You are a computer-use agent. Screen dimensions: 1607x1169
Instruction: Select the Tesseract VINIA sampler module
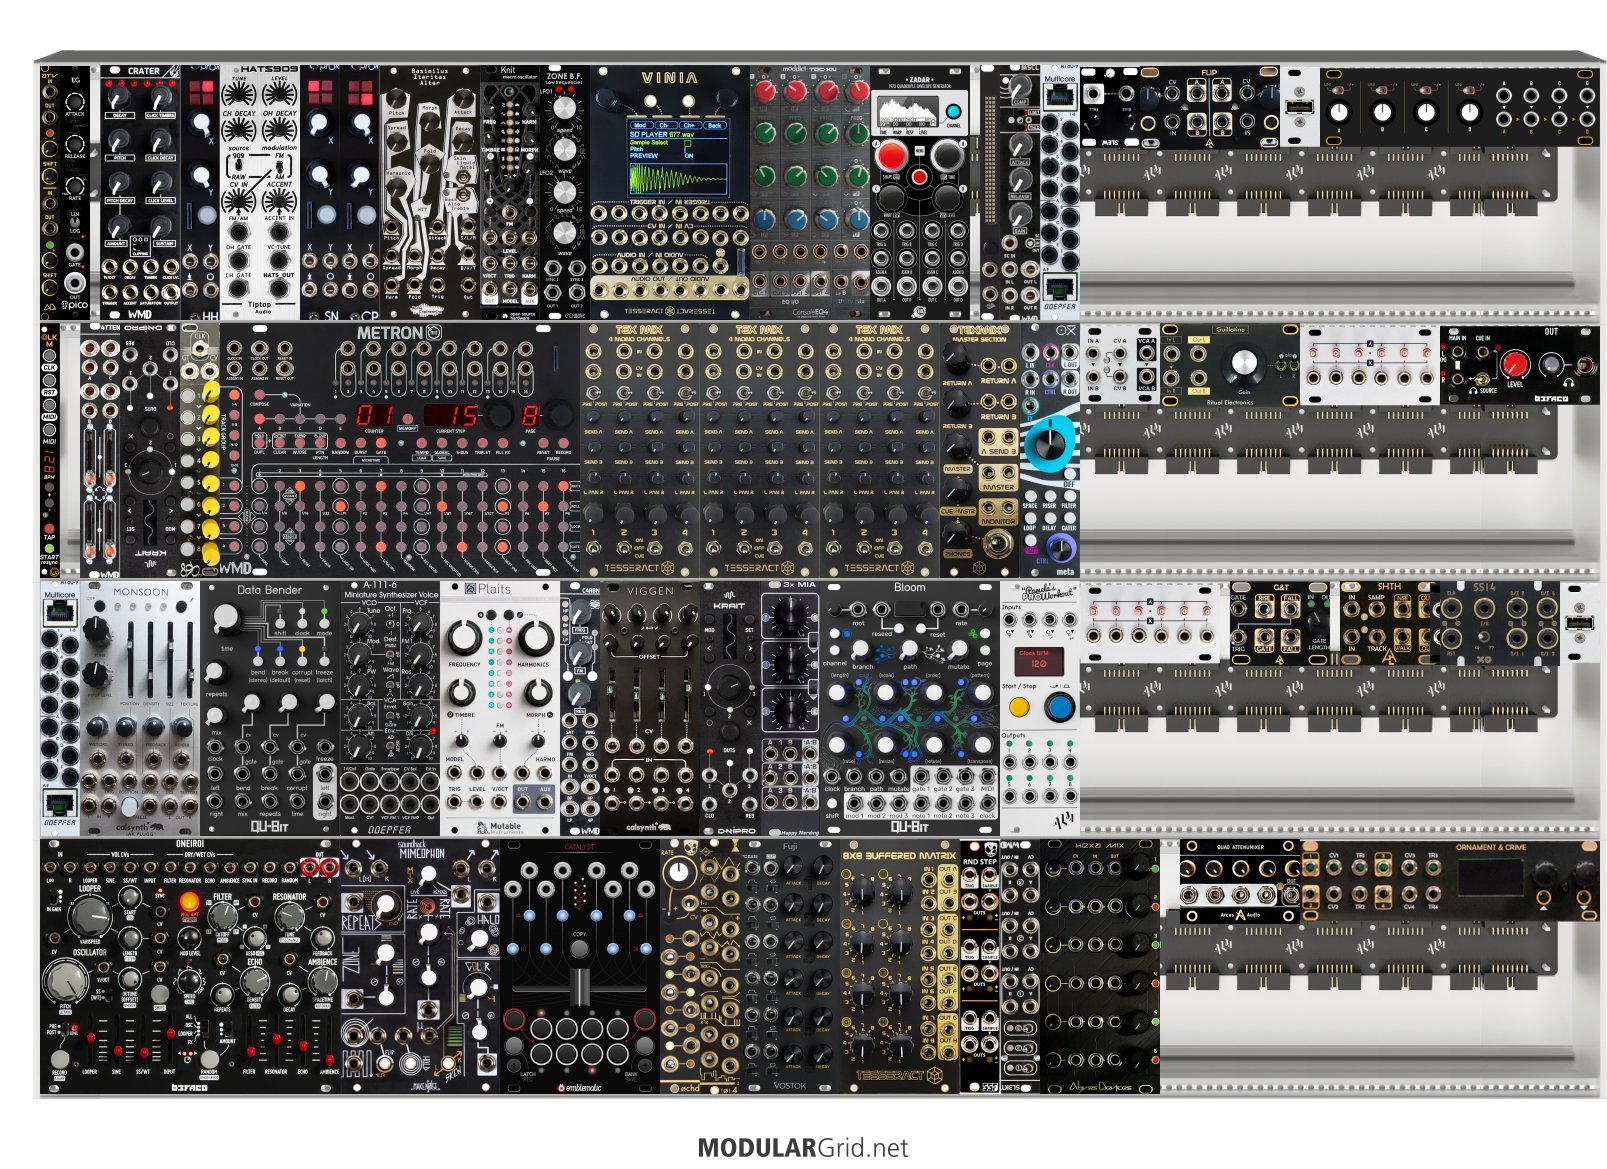pos(669,193)
